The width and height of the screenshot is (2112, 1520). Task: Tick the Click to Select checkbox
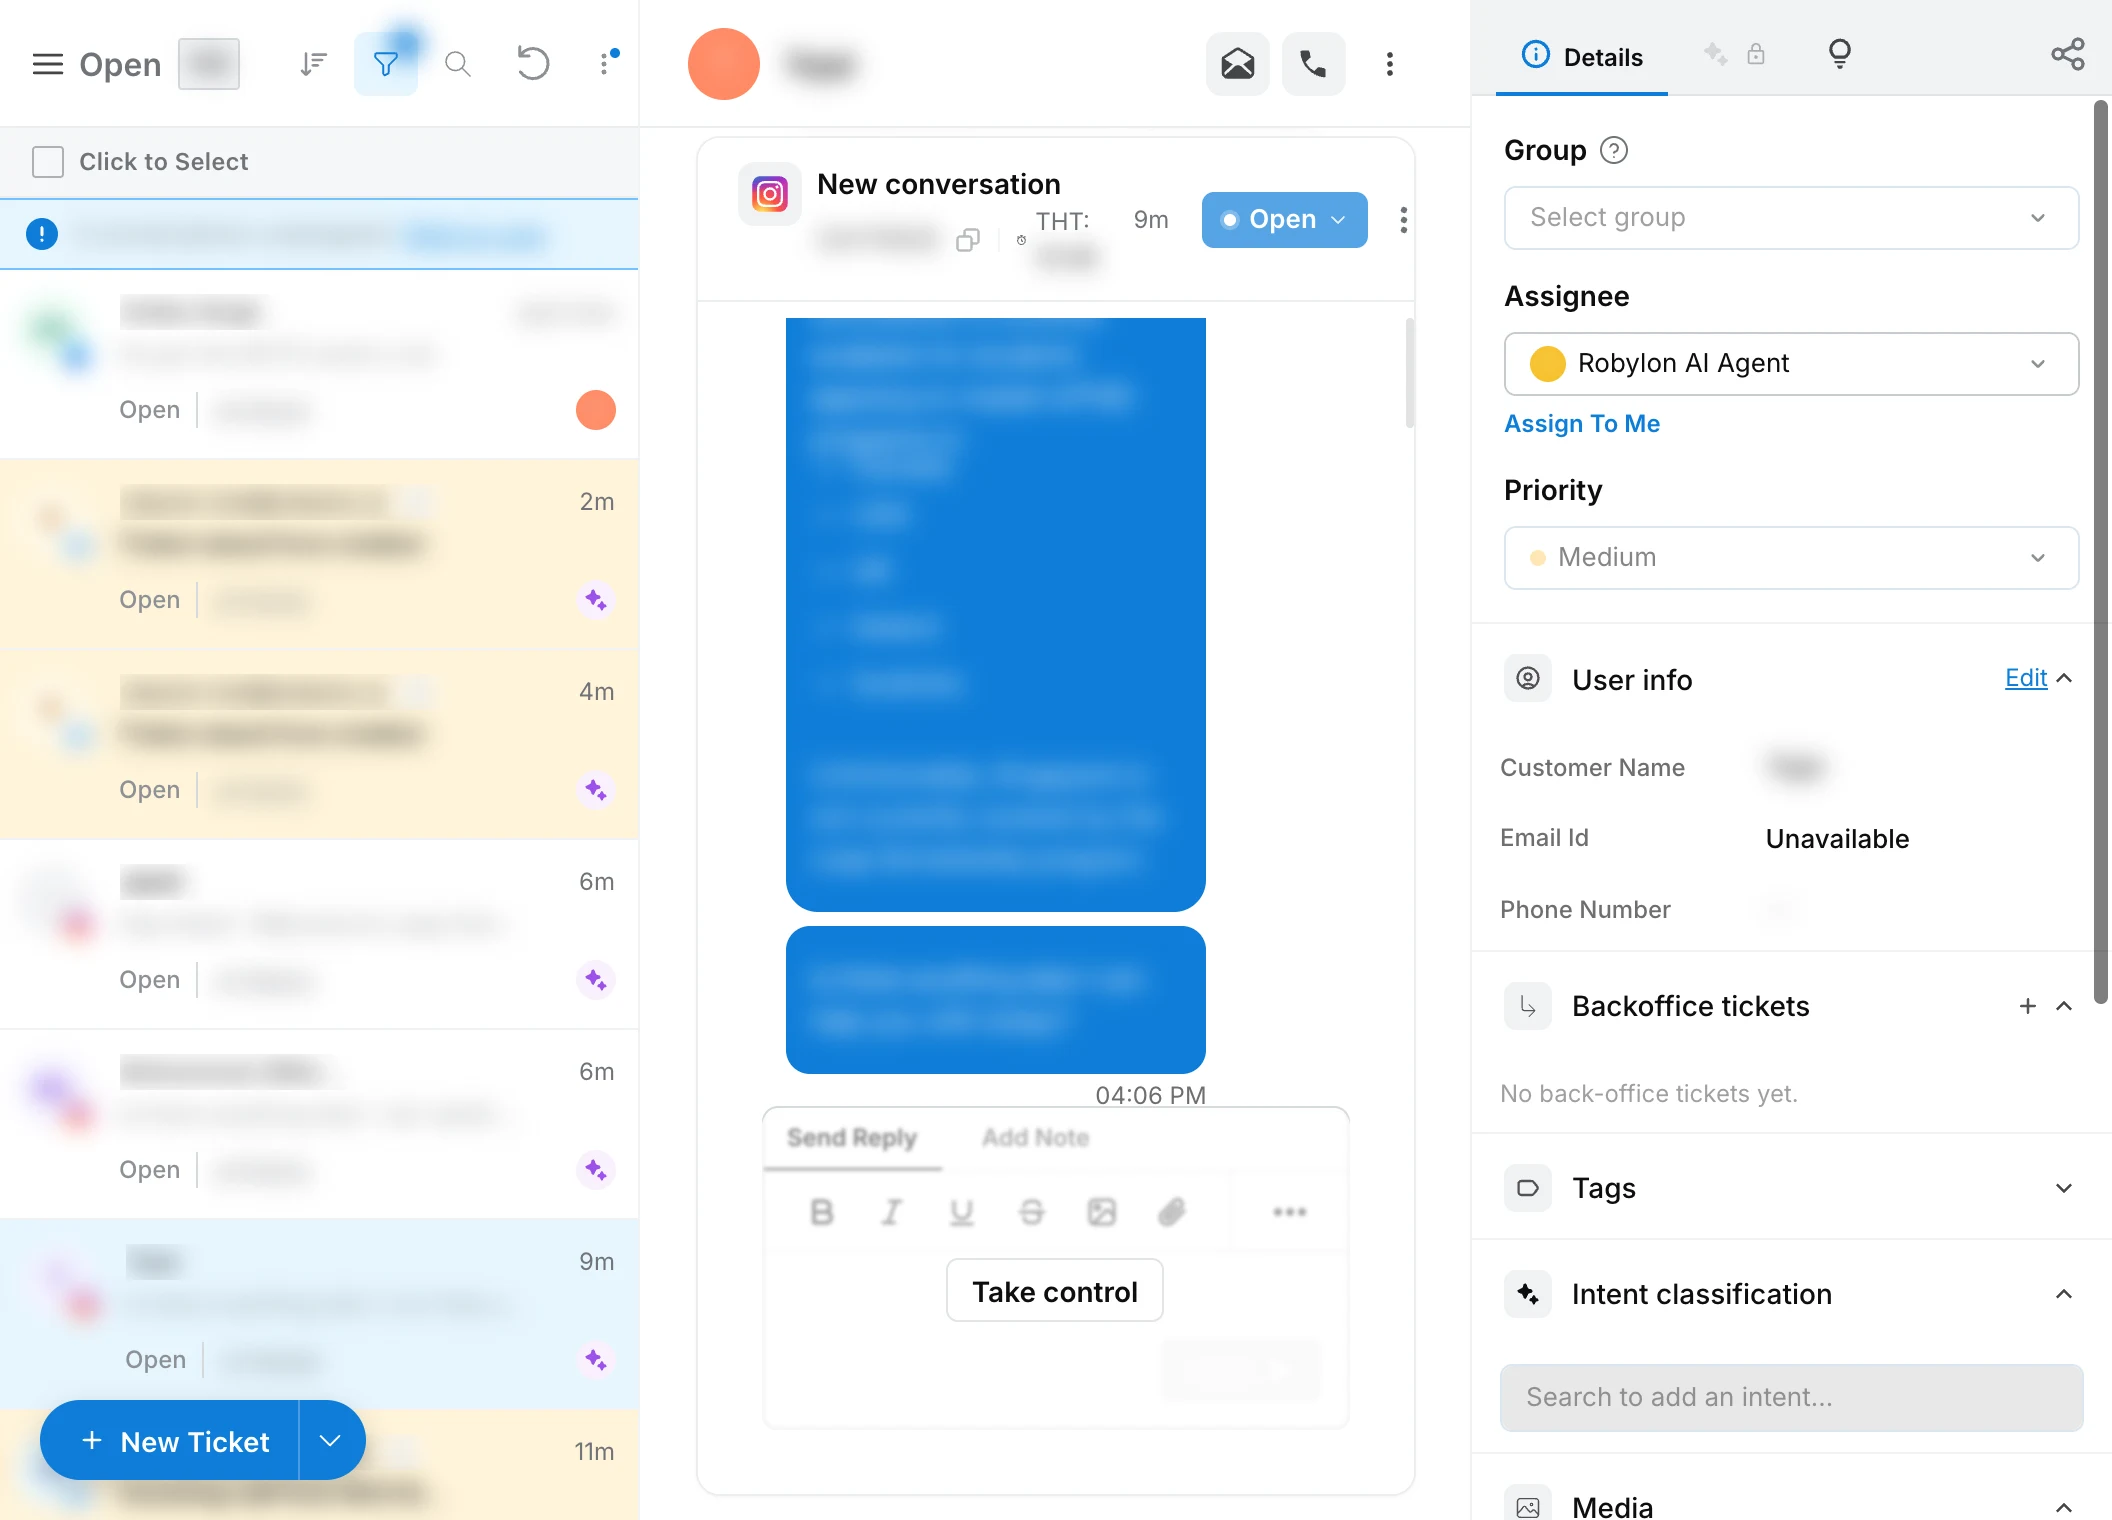[47, 162]
